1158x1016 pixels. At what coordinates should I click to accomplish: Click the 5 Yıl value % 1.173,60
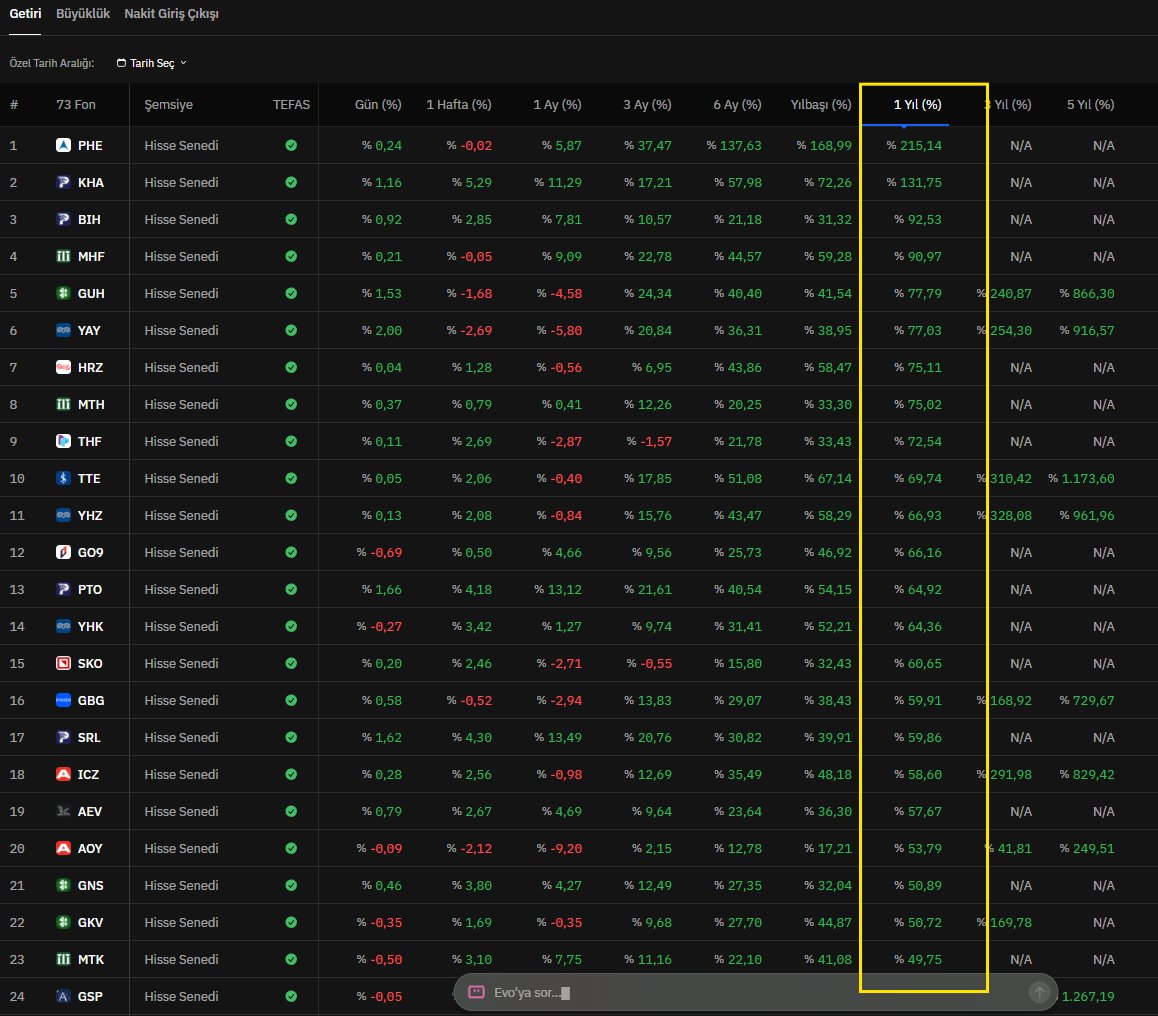(x=1081, y=478)
